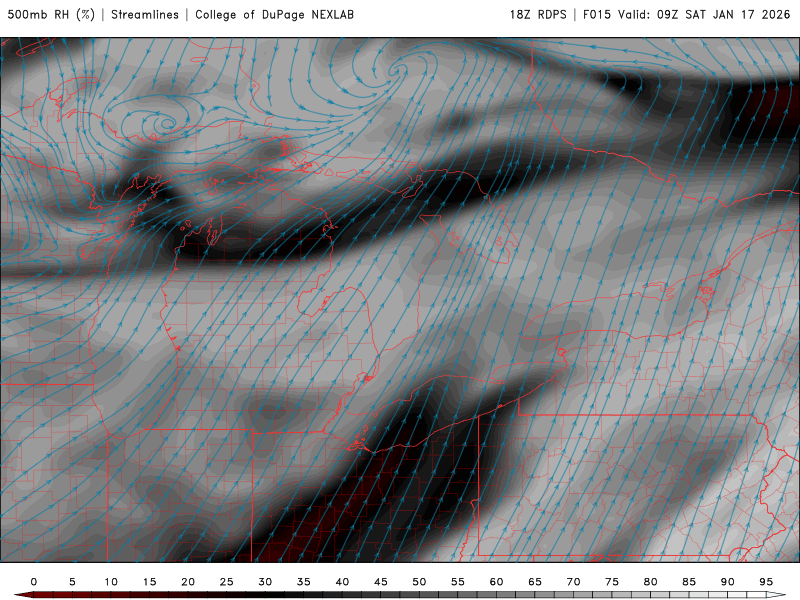Click the colorbar label "50"
Screen dimensions: 800x600
tap(419, 582)
